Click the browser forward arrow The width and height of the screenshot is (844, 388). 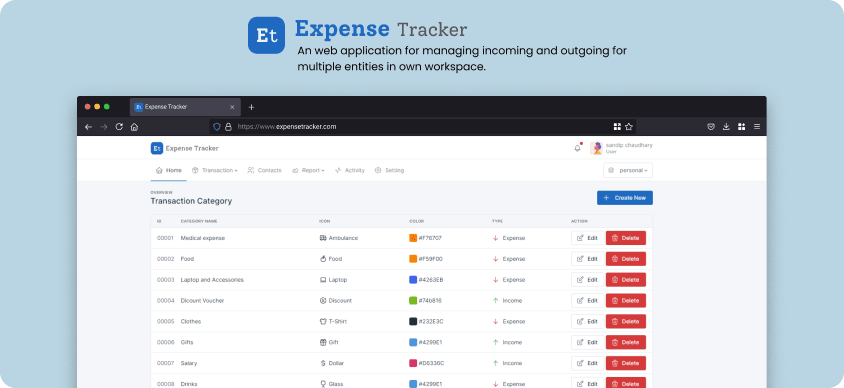click(x=104, y=127)
